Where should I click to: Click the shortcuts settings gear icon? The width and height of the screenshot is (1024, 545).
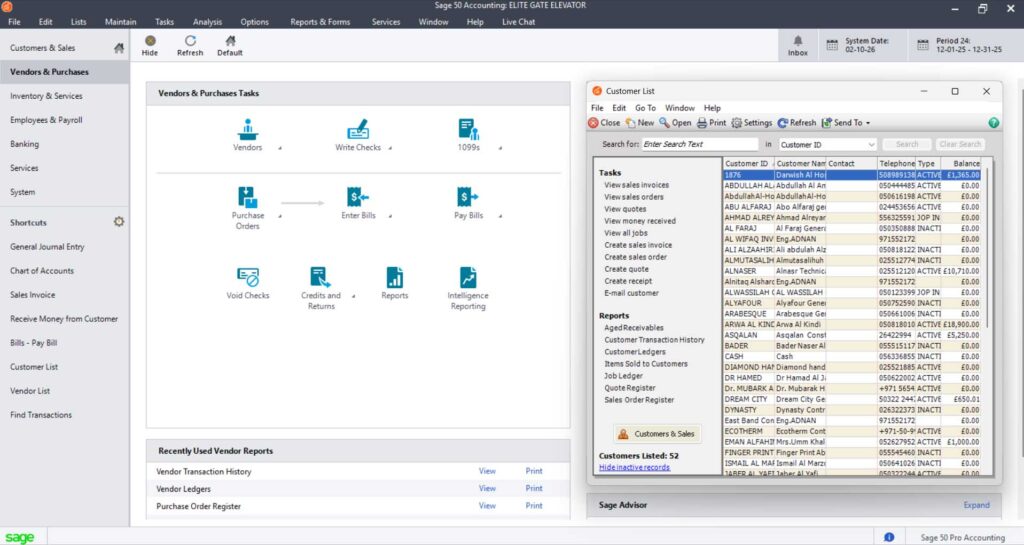pyautogui.click(x=119, y=222)
